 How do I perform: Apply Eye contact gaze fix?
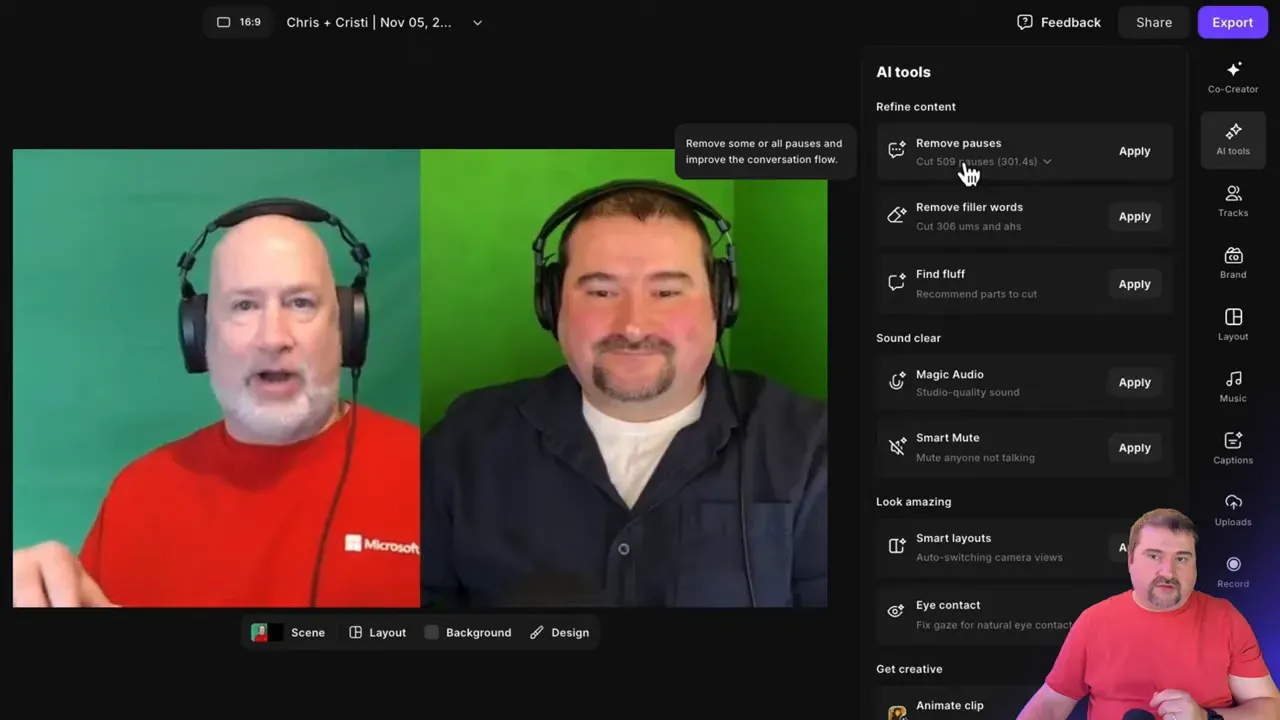point(1134,614)
